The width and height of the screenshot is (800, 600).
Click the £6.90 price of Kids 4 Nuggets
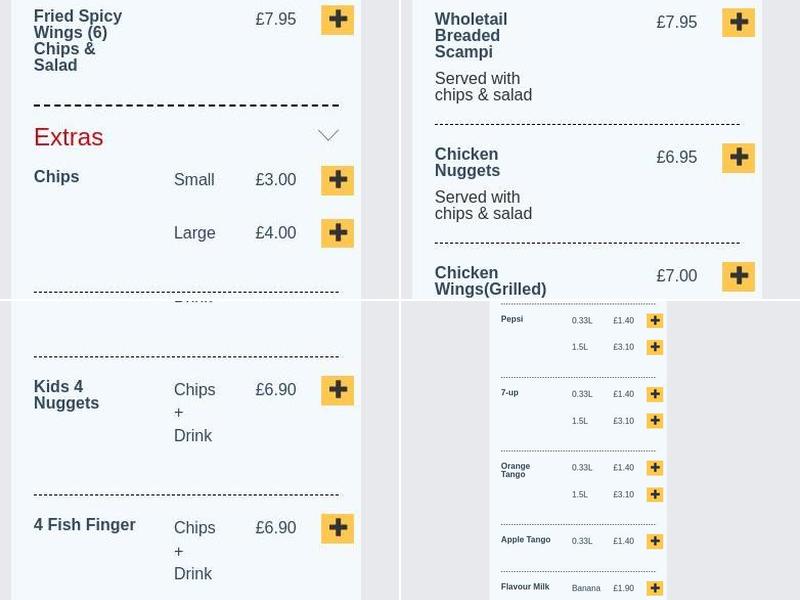(x=275, y=390)
